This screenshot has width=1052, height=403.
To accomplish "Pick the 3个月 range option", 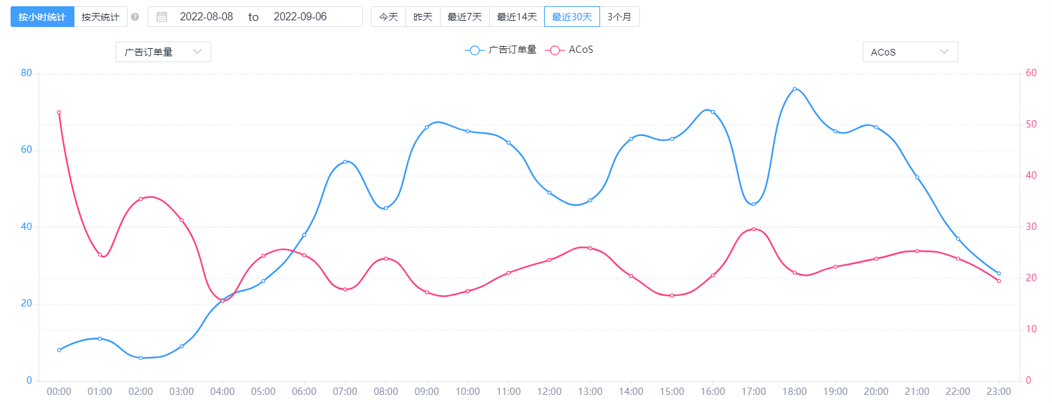I will tap(621, 17).
